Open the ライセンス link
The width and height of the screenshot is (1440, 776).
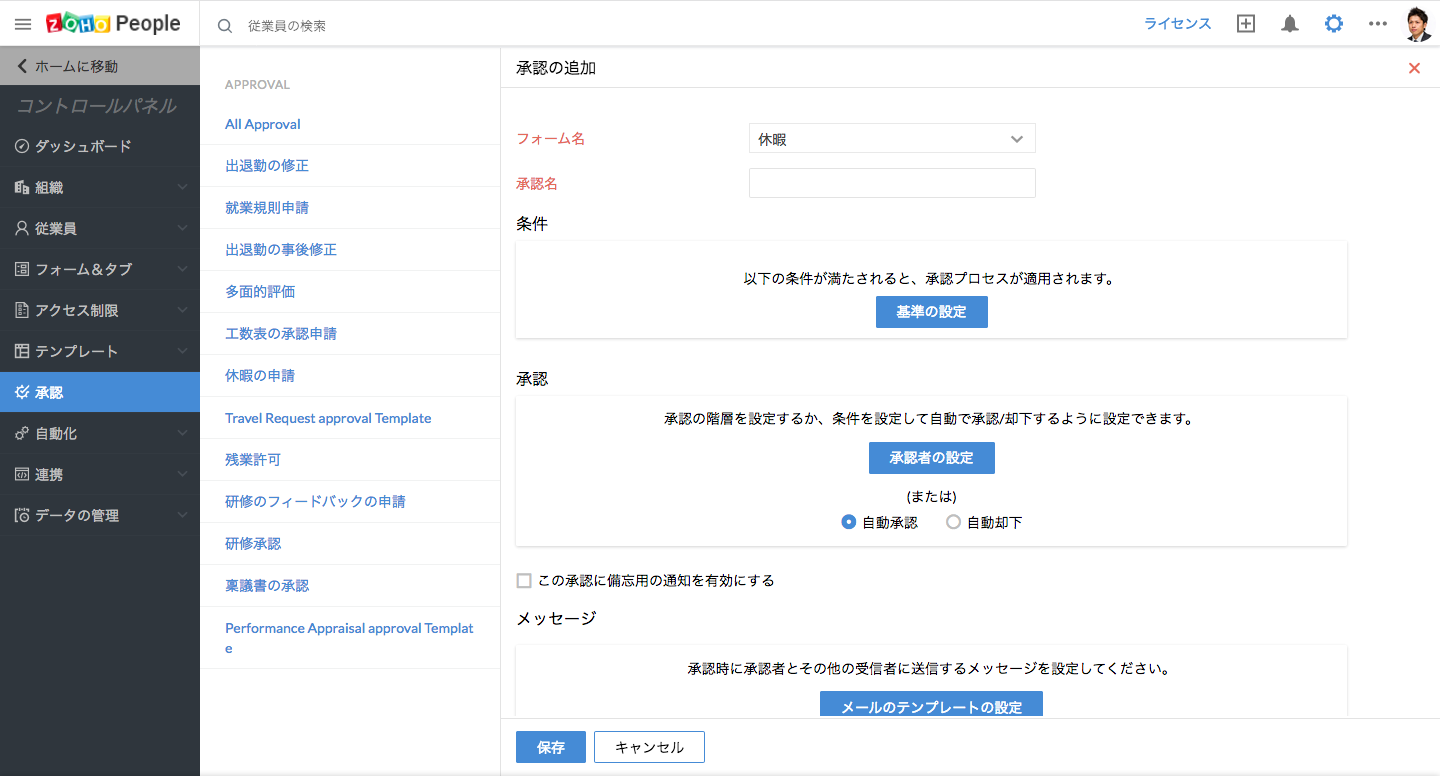[x=1177, y=24]
